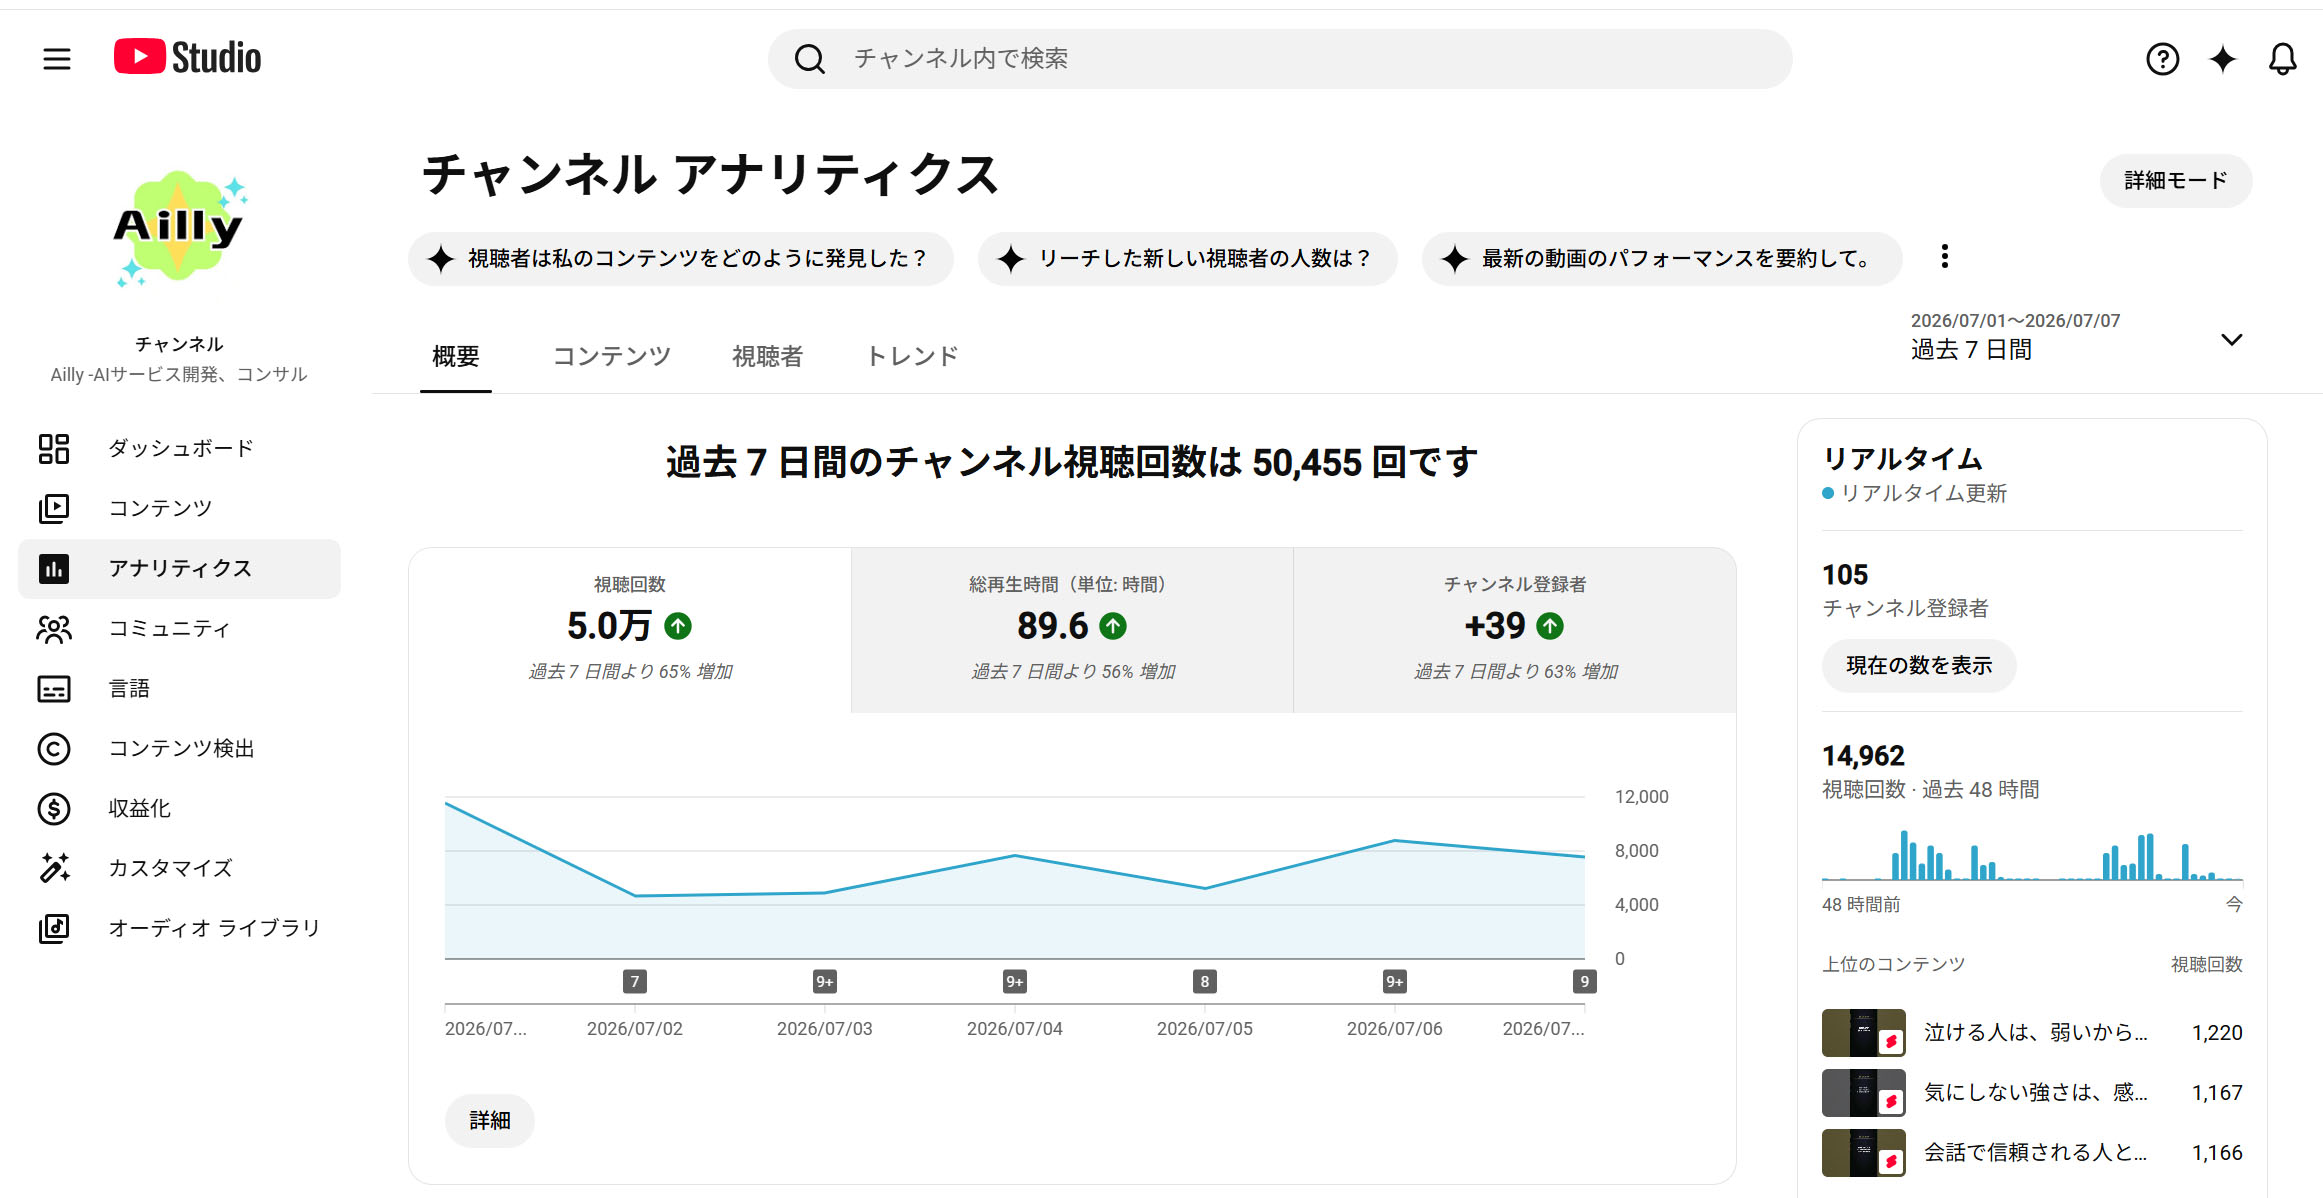The height and width of the screenshot is (1198, 2323).
Task: Open thumbnail of 気にしない強さは video
Action: point(1864,1093)
